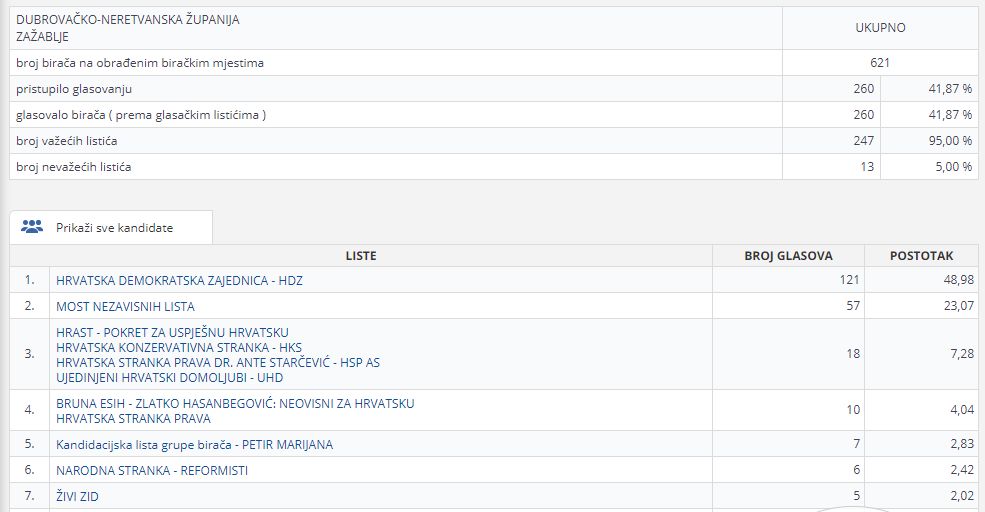Select the broj nevažećih listića row label
The image size is (985, 512).
click(74, 167)
